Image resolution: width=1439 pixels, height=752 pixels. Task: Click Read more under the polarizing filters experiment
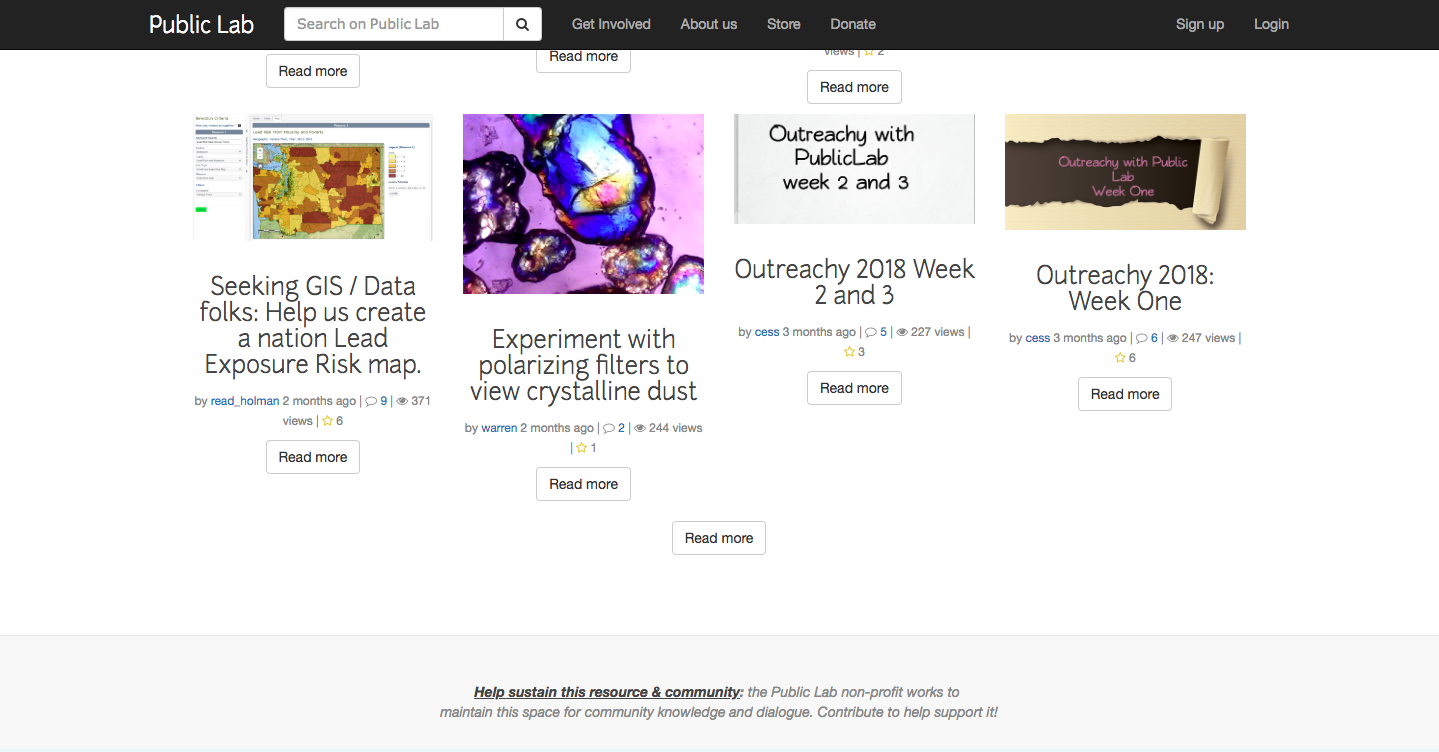pos(583,483)
